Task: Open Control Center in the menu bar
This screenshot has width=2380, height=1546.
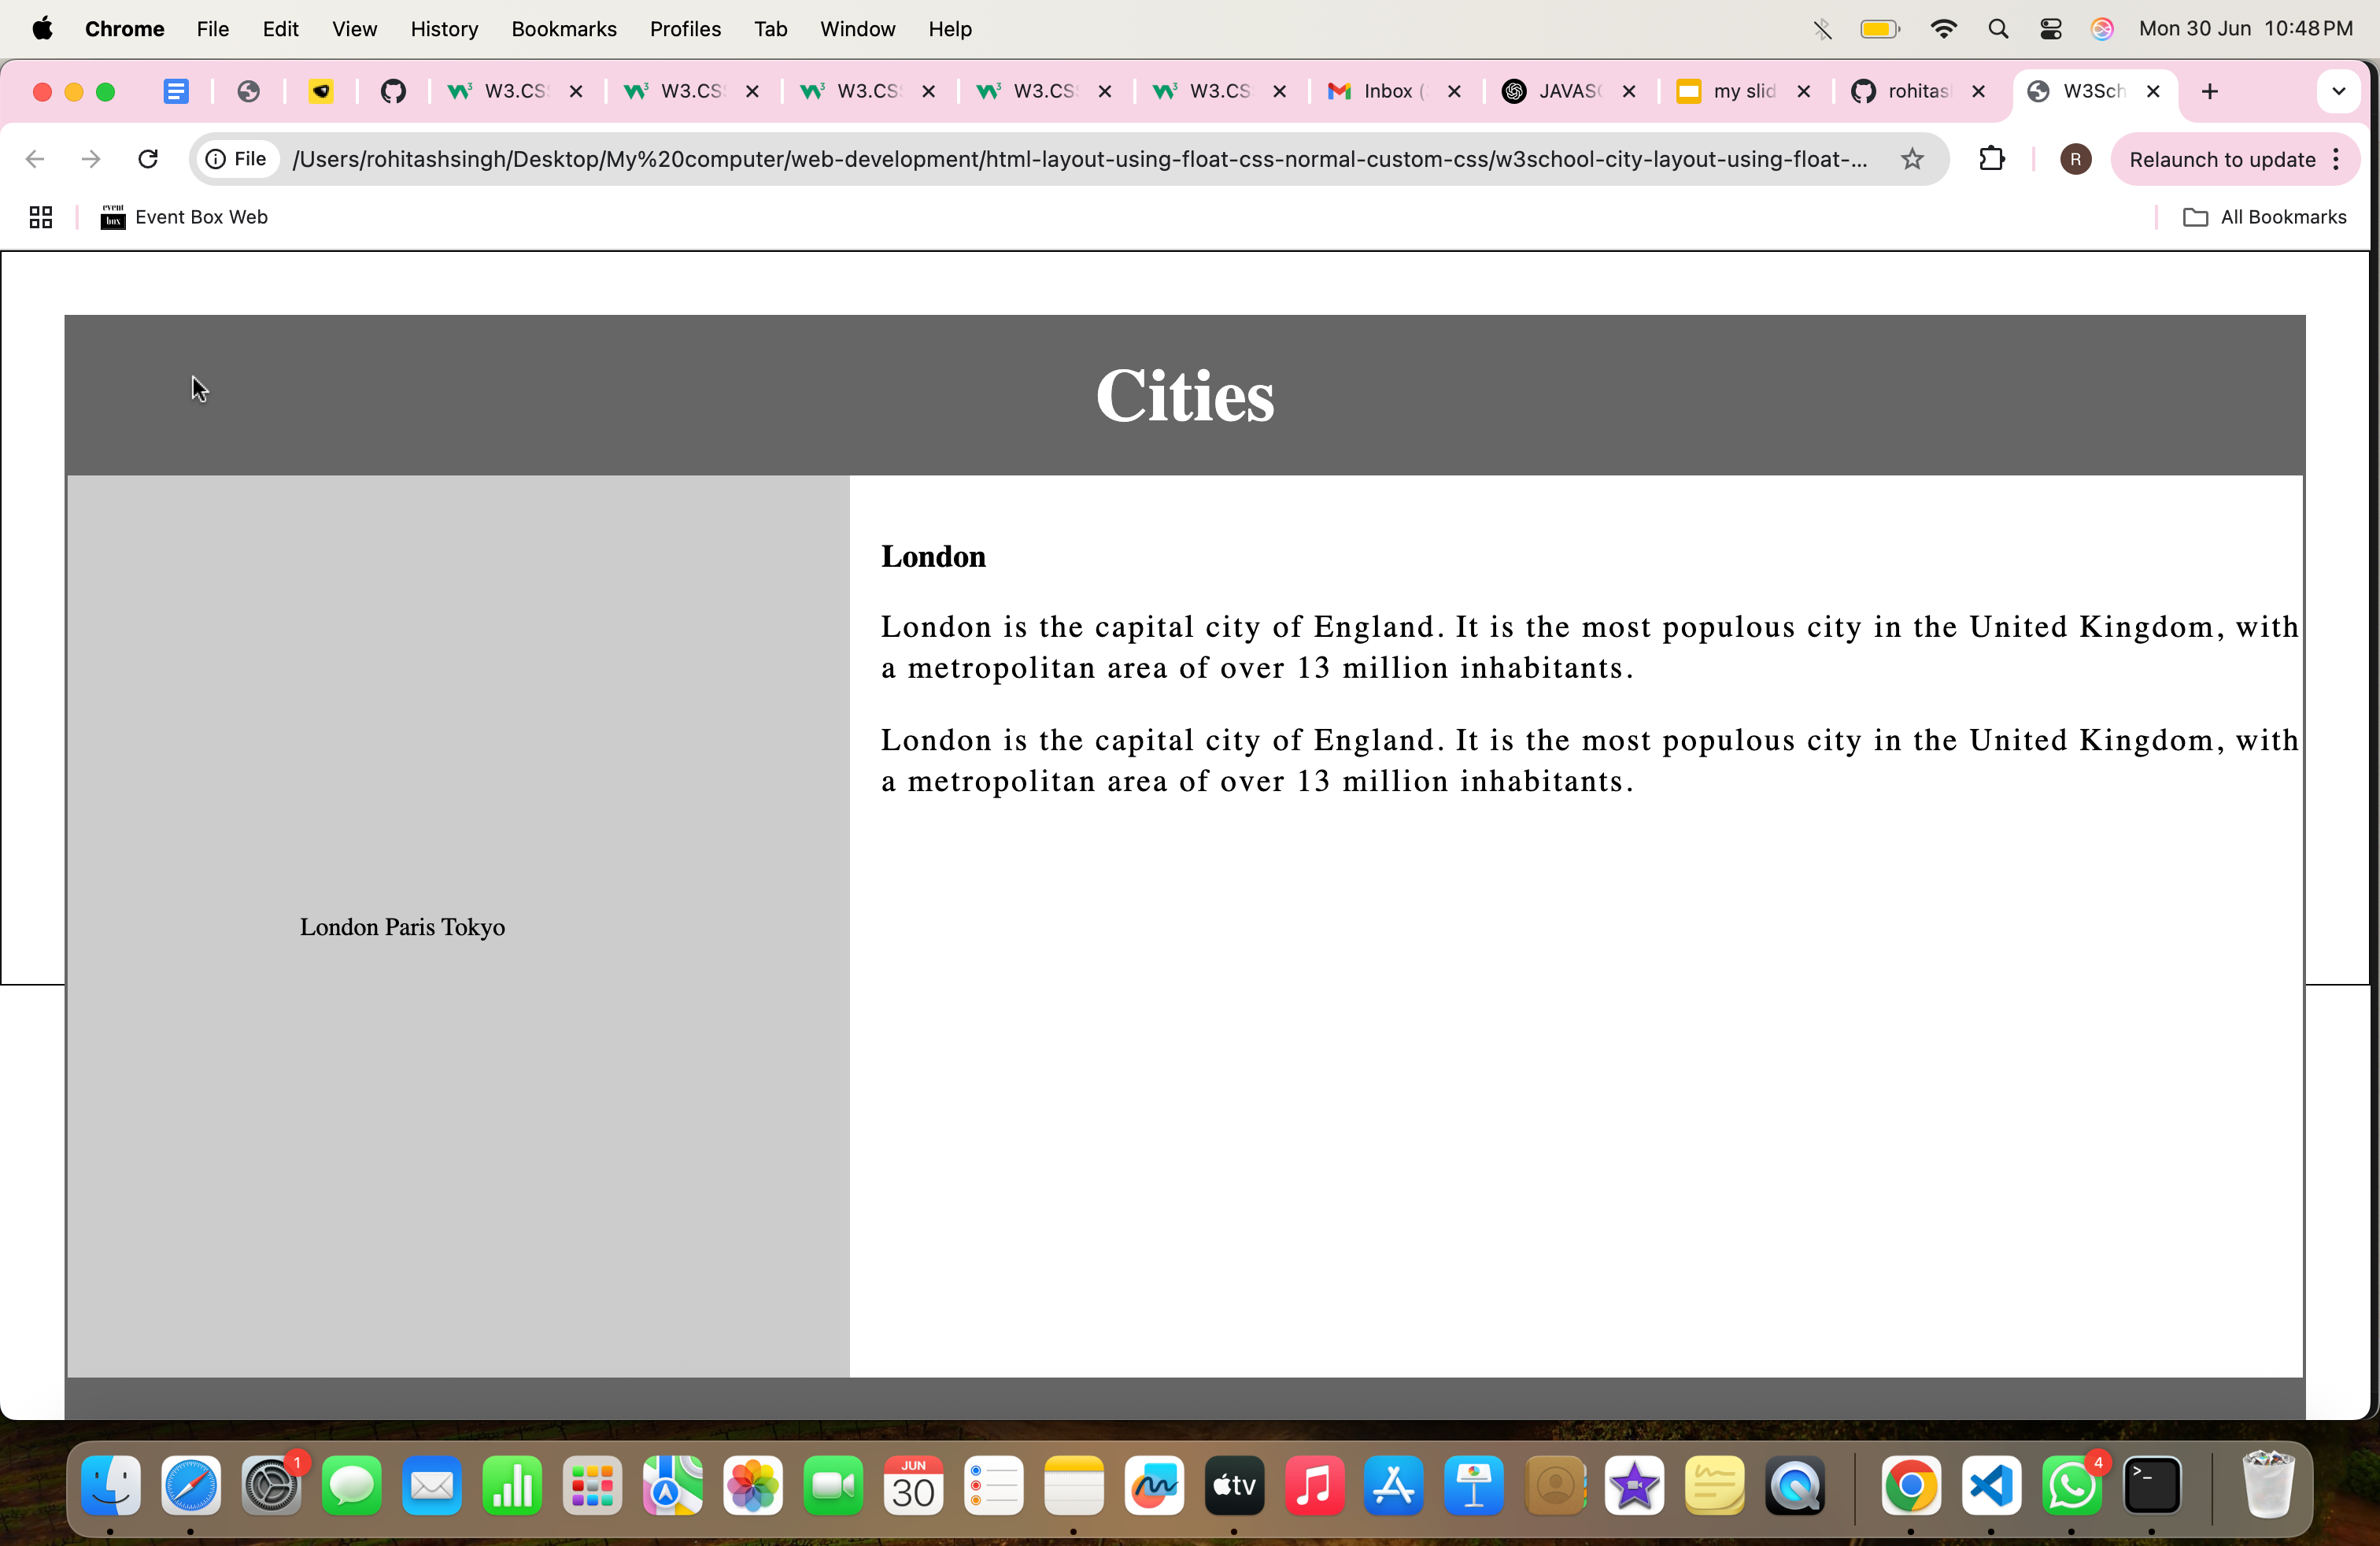Action: pos(2050,29)
